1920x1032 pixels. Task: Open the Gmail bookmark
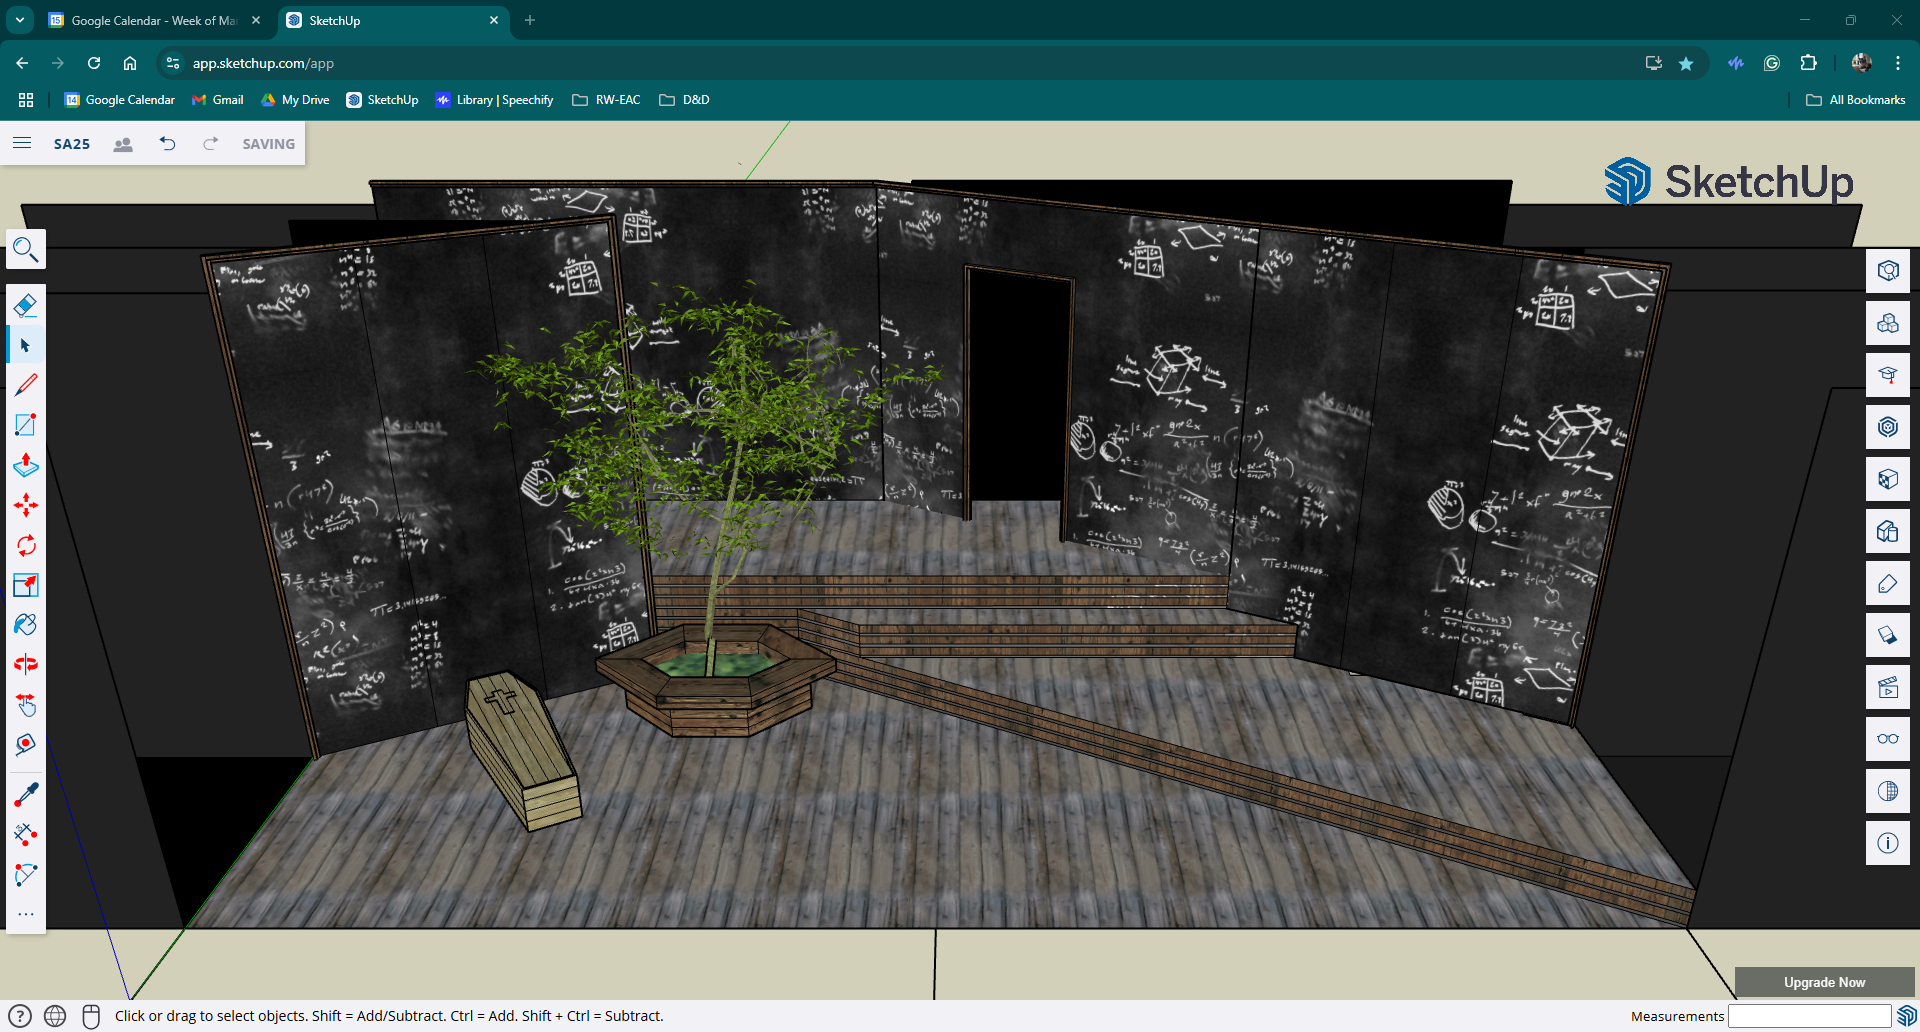218,100
